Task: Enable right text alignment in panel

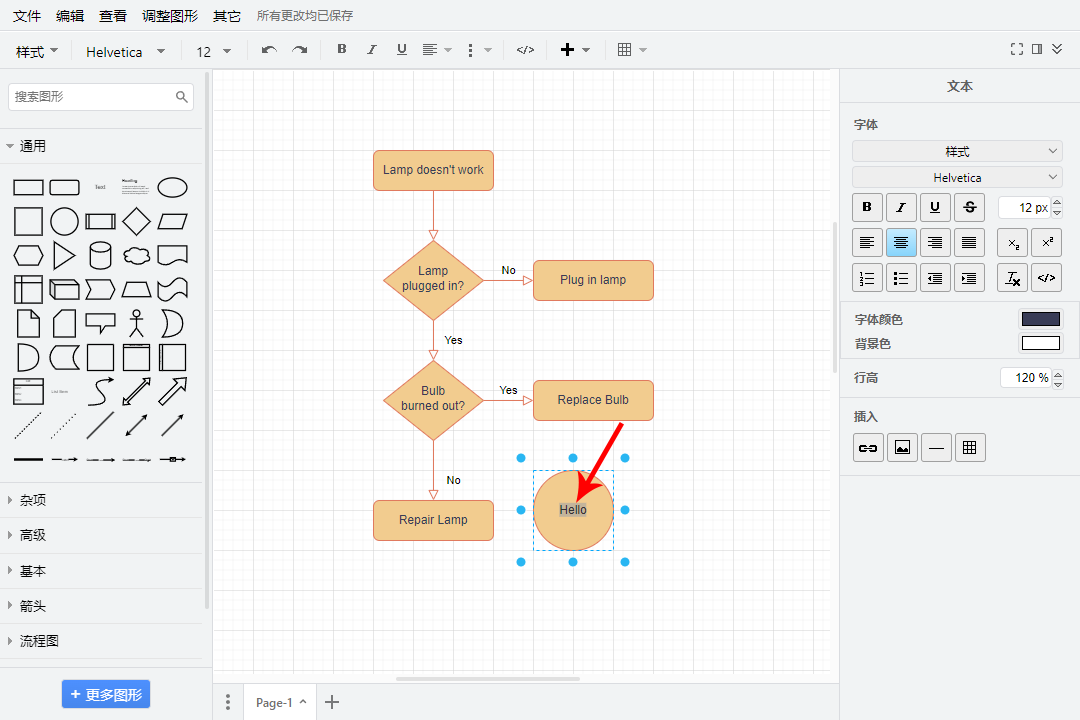Action: coord(935,242)
